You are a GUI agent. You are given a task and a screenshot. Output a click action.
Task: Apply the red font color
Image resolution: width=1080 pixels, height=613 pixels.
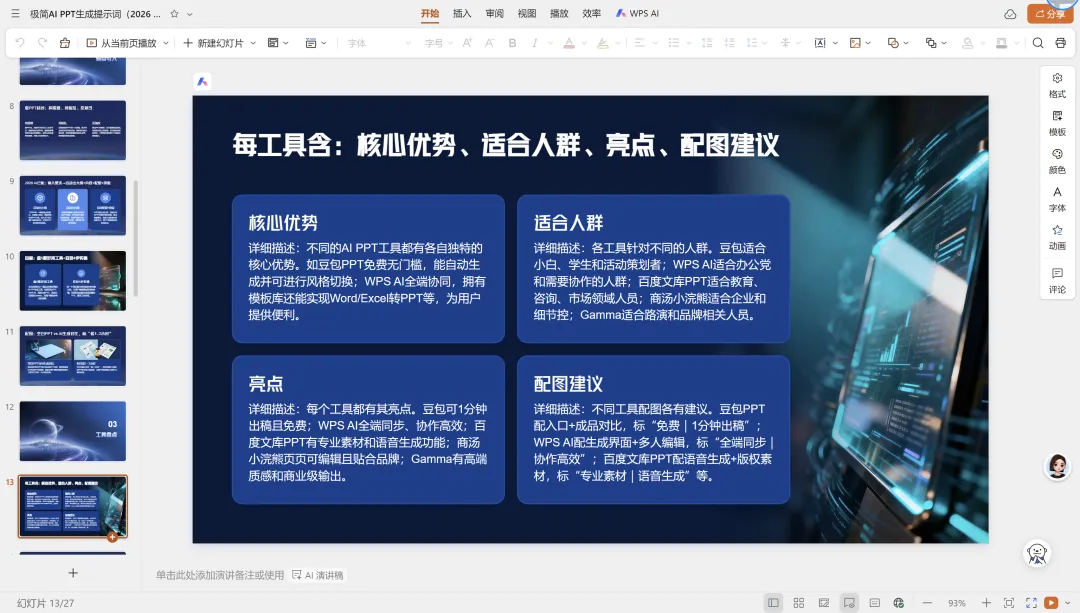pyautogui.click(x=569, y=43)
